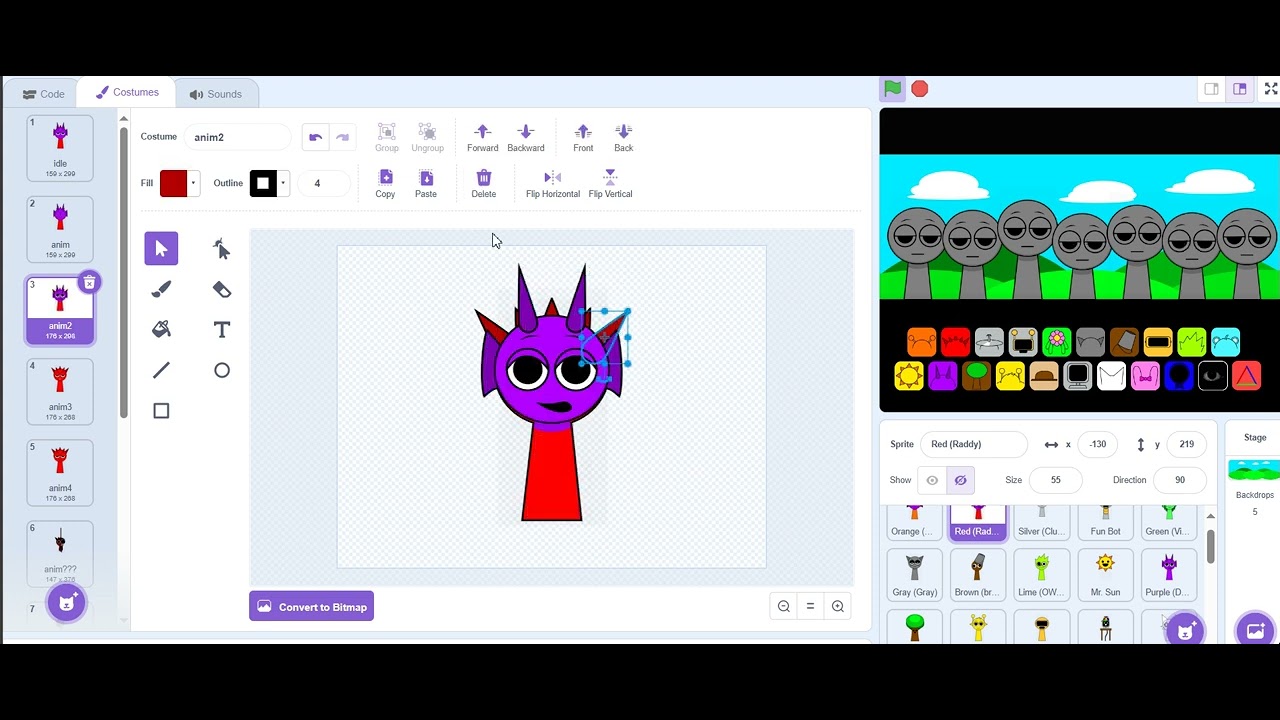Select the Circle tool
This screenshot has width=1280, height=720.
pos(222,370)
